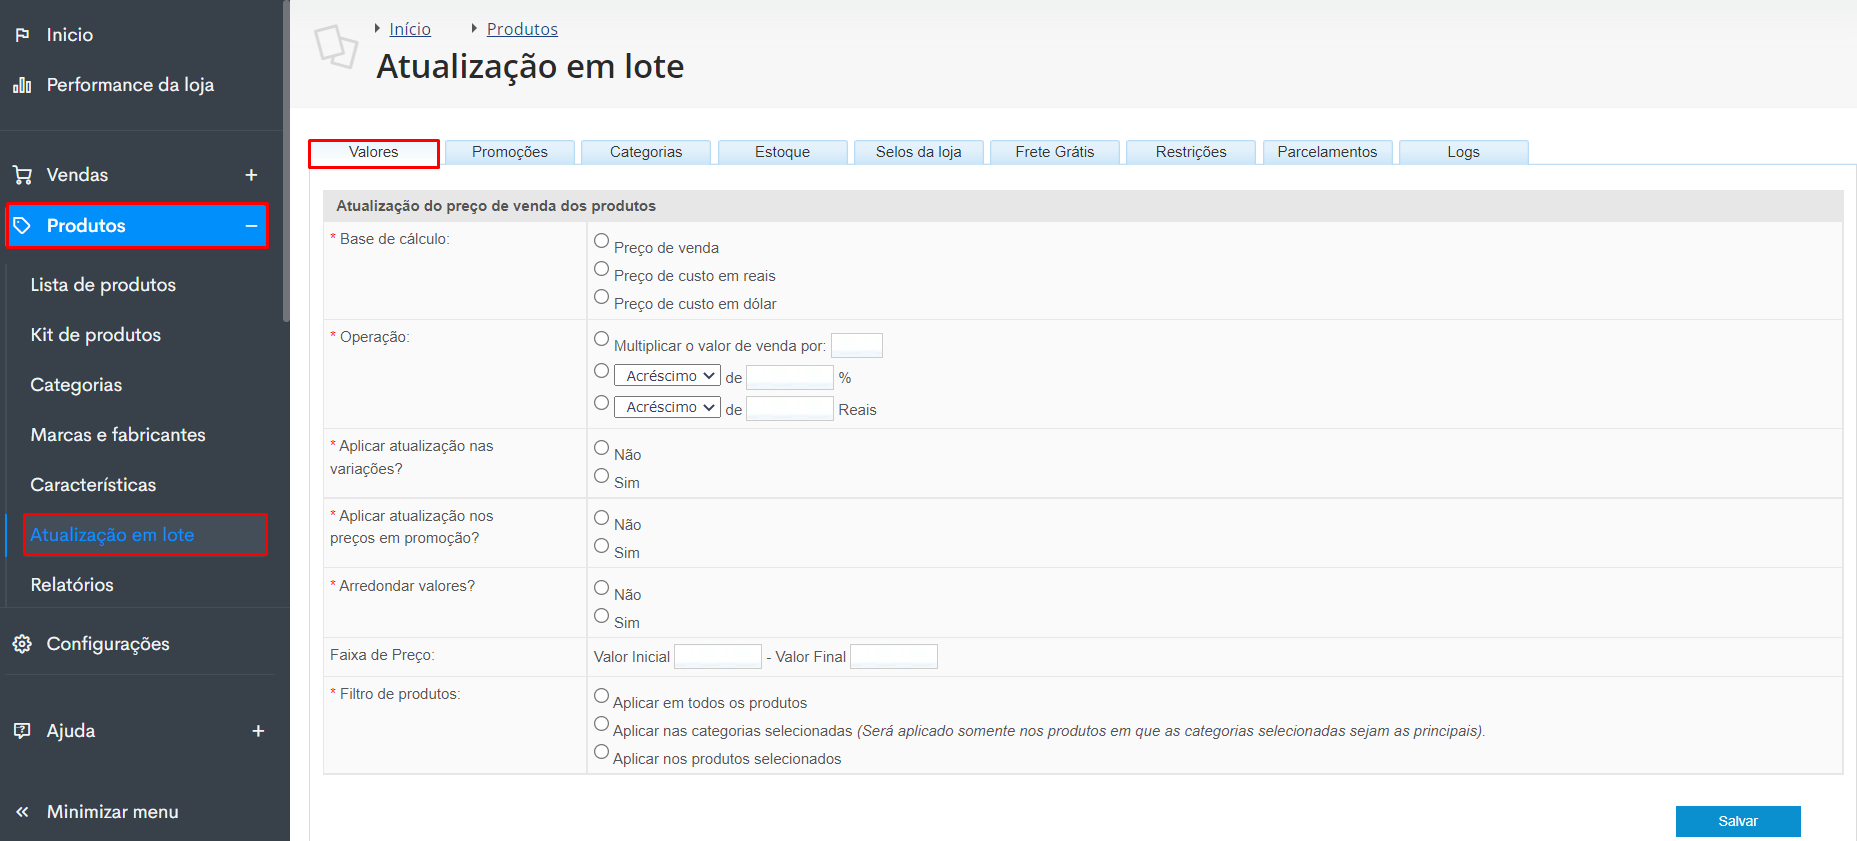This screenshot has width=1857, height=841.
Task: Select Preço de custo em dólar option
Action: pos(601,297)
